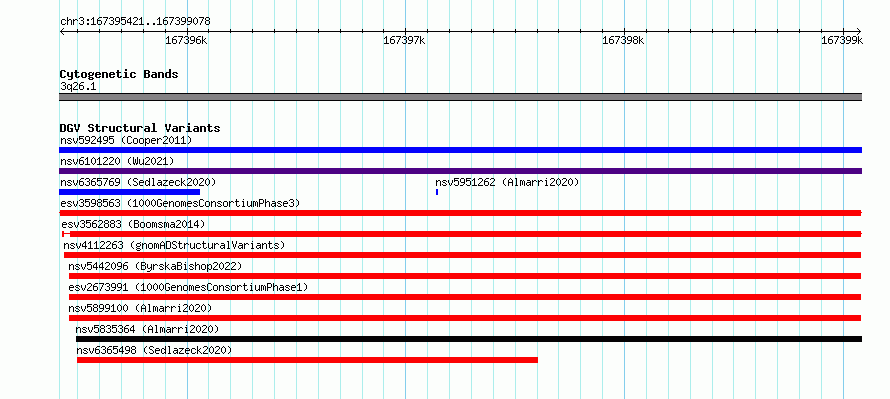The height and width of the screenshot is (399, 890).
Task: Click the 167397k ruler tick label
Action: click(x=405, y=40)
